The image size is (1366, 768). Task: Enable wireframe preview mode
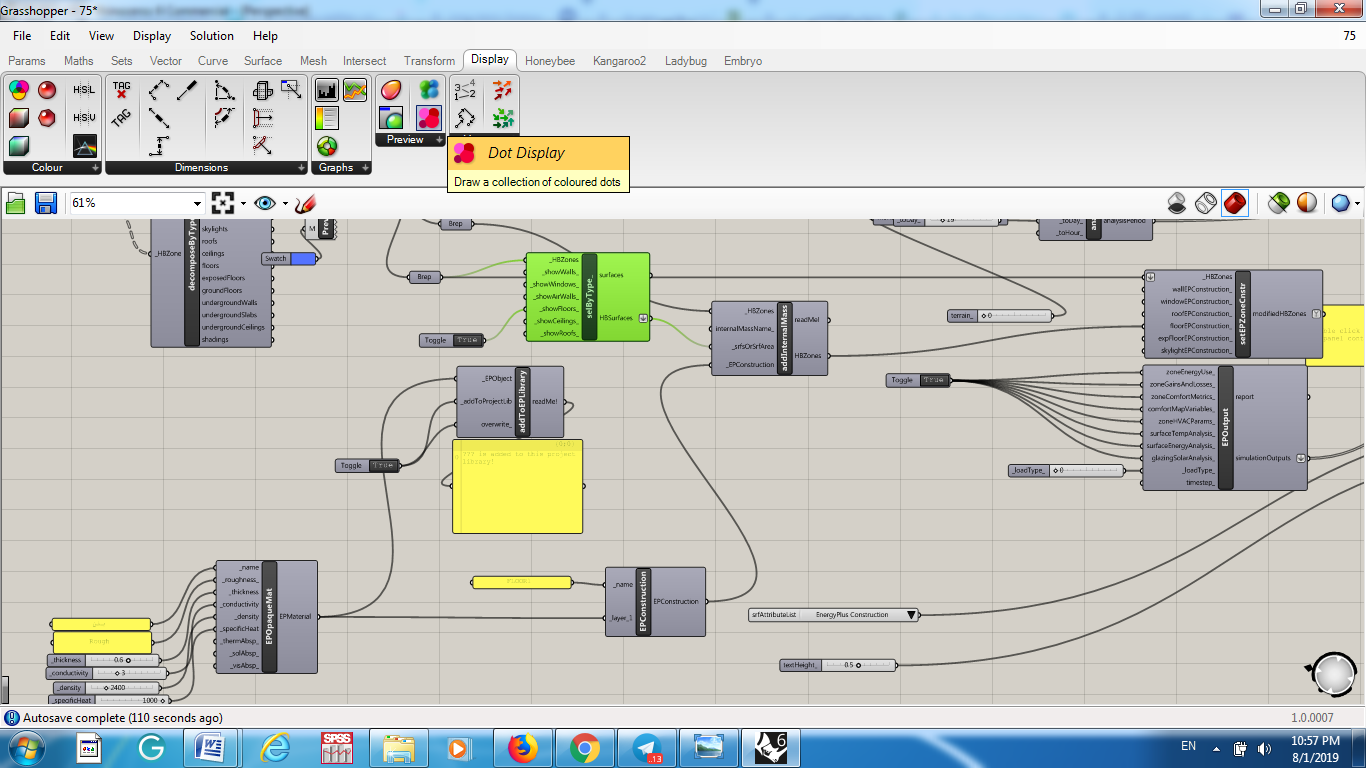(1206, 203)
